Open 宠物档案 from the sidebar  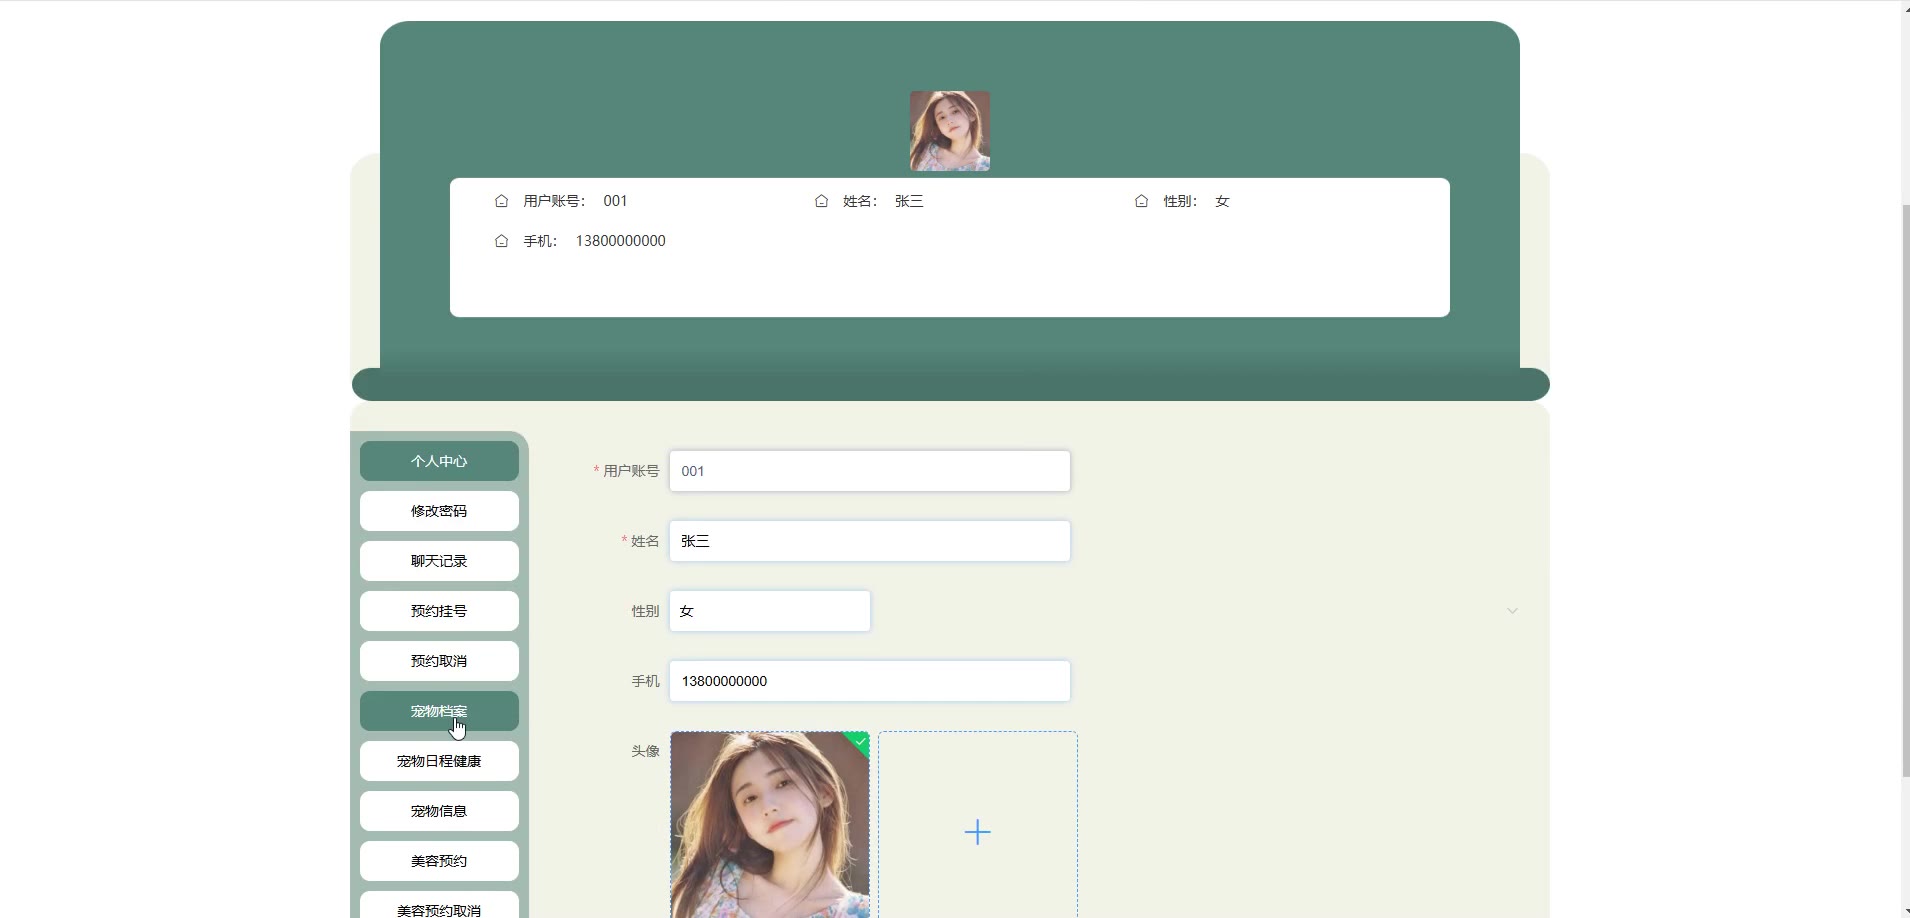click(439, 711)
